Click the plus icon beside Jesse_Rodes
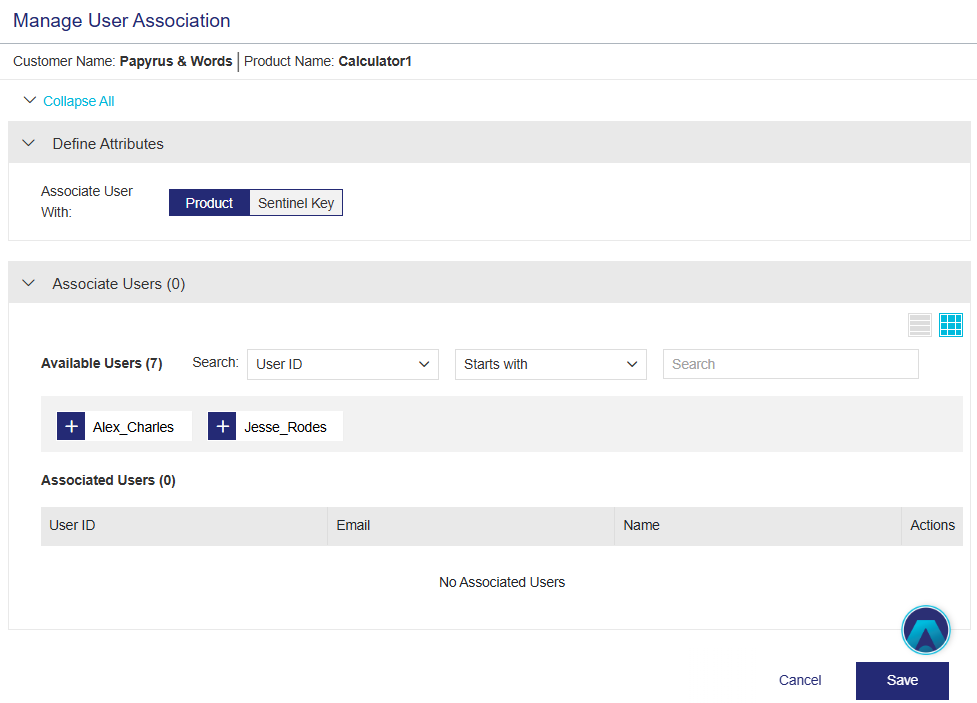This screenshot has width=977, height=703. 222,426
